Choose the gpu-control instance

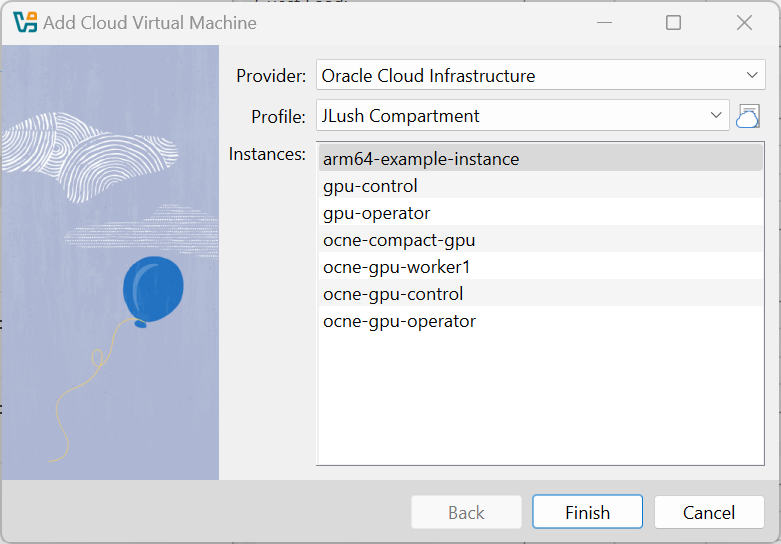(x=371, y=186)
